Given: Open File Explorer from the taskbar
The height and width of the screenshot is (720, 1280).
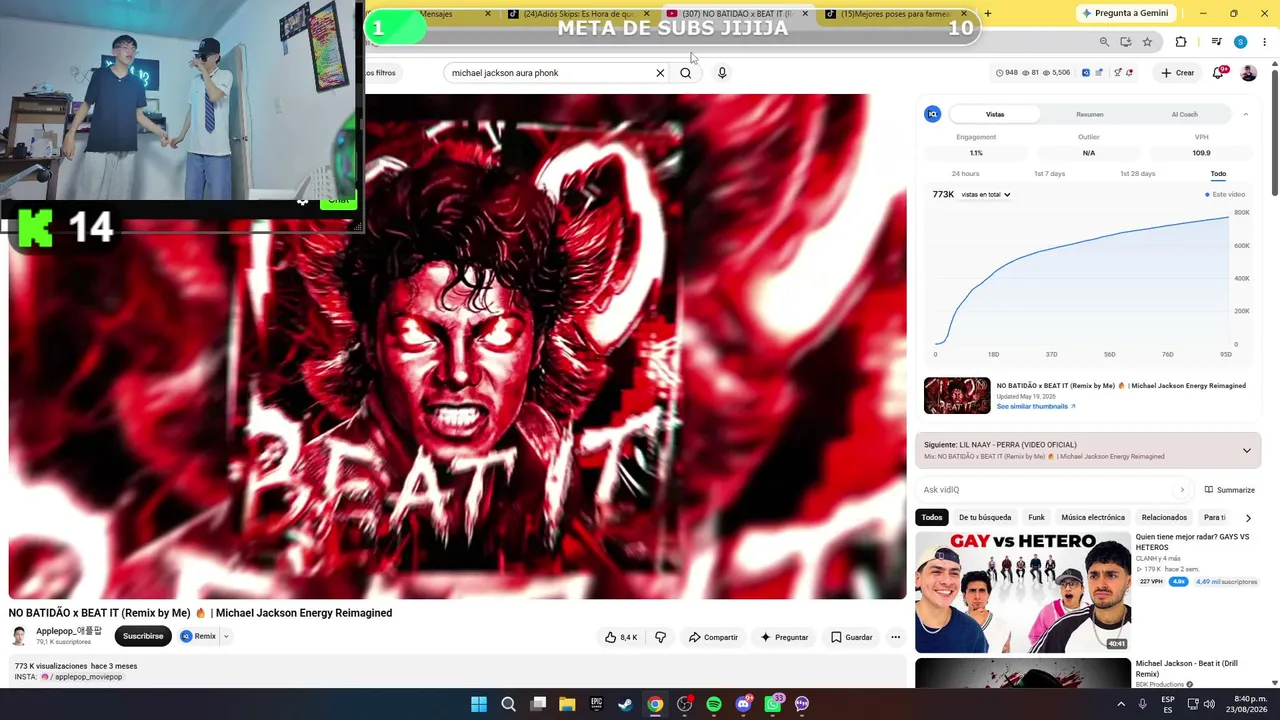Looking at the screenshot, I should point(567,704).
